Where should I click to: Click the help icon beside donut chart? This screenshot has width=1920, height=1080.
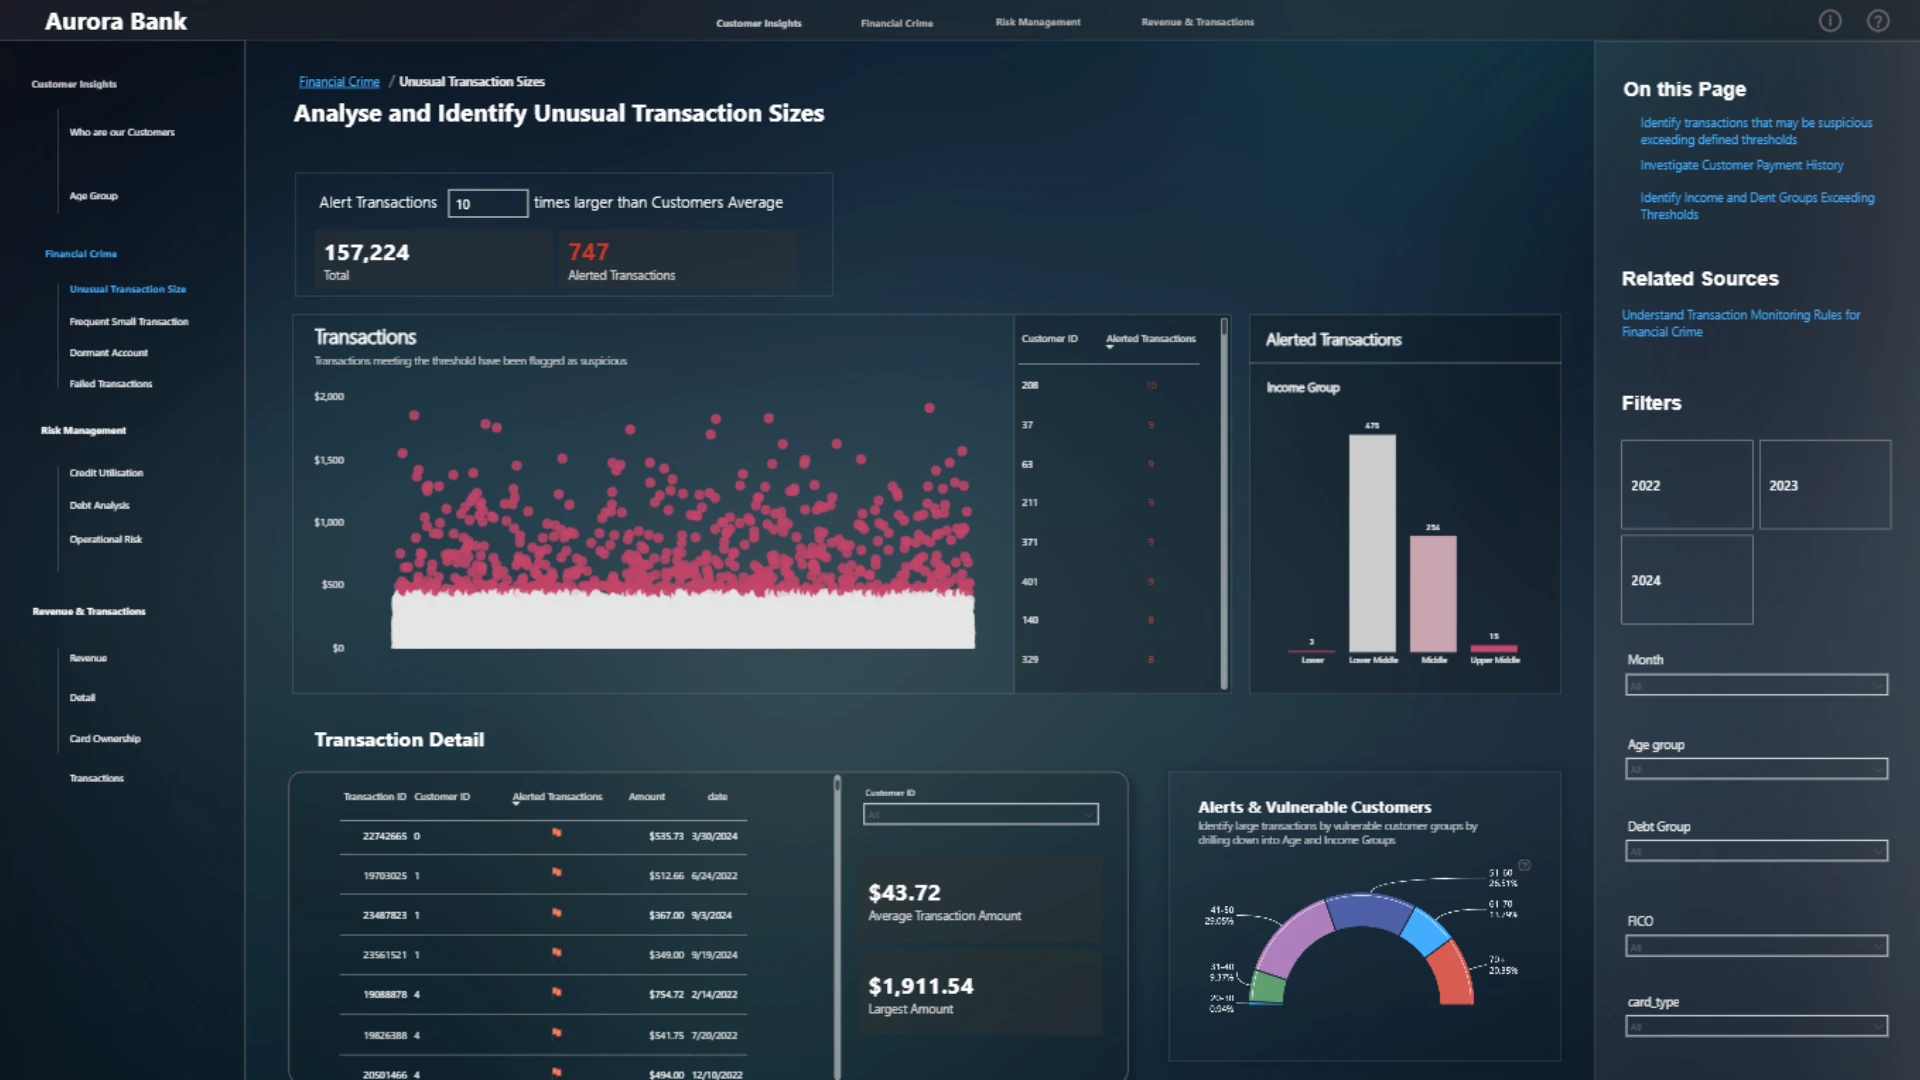(1524, 865)
